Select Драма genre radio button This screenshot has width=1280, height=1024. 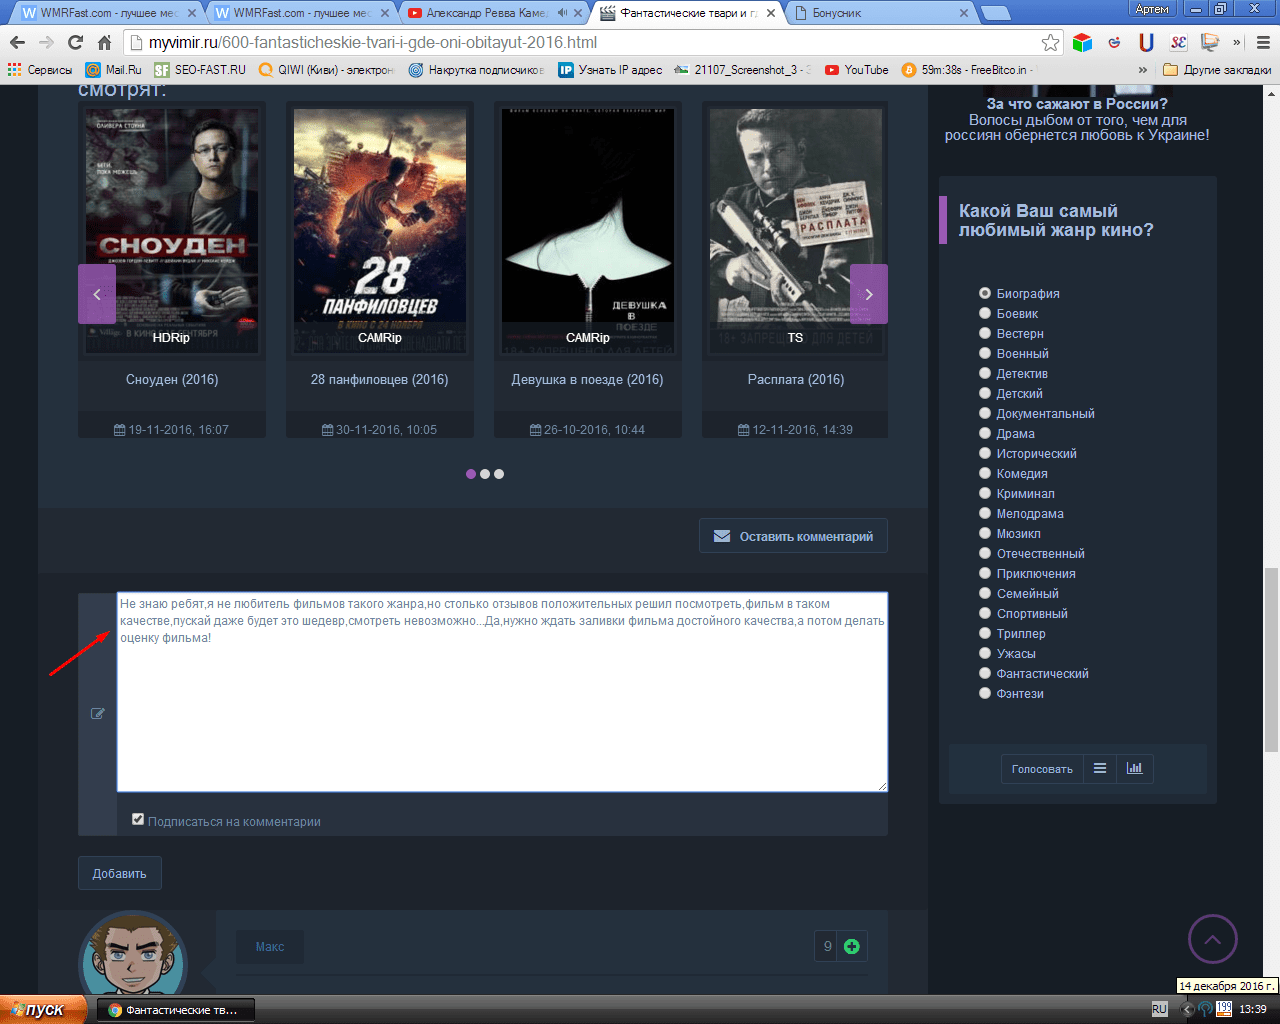click(985, 433)
